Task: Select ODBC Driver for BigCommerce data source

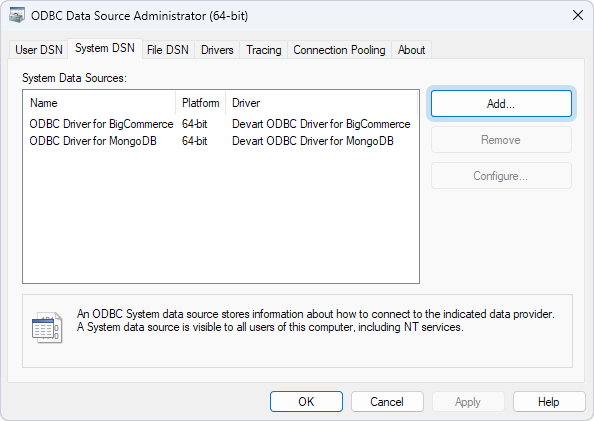Action: coord(102,124)
